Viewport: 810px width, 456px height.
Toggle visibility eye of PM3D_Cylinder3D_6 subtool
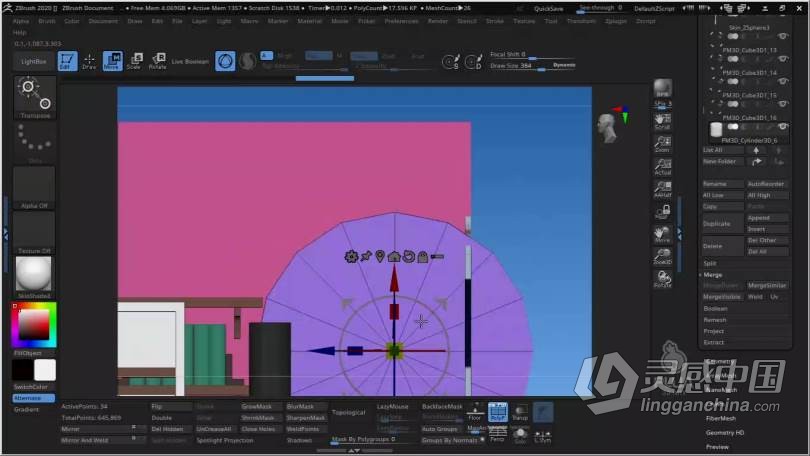click(783, 127)
